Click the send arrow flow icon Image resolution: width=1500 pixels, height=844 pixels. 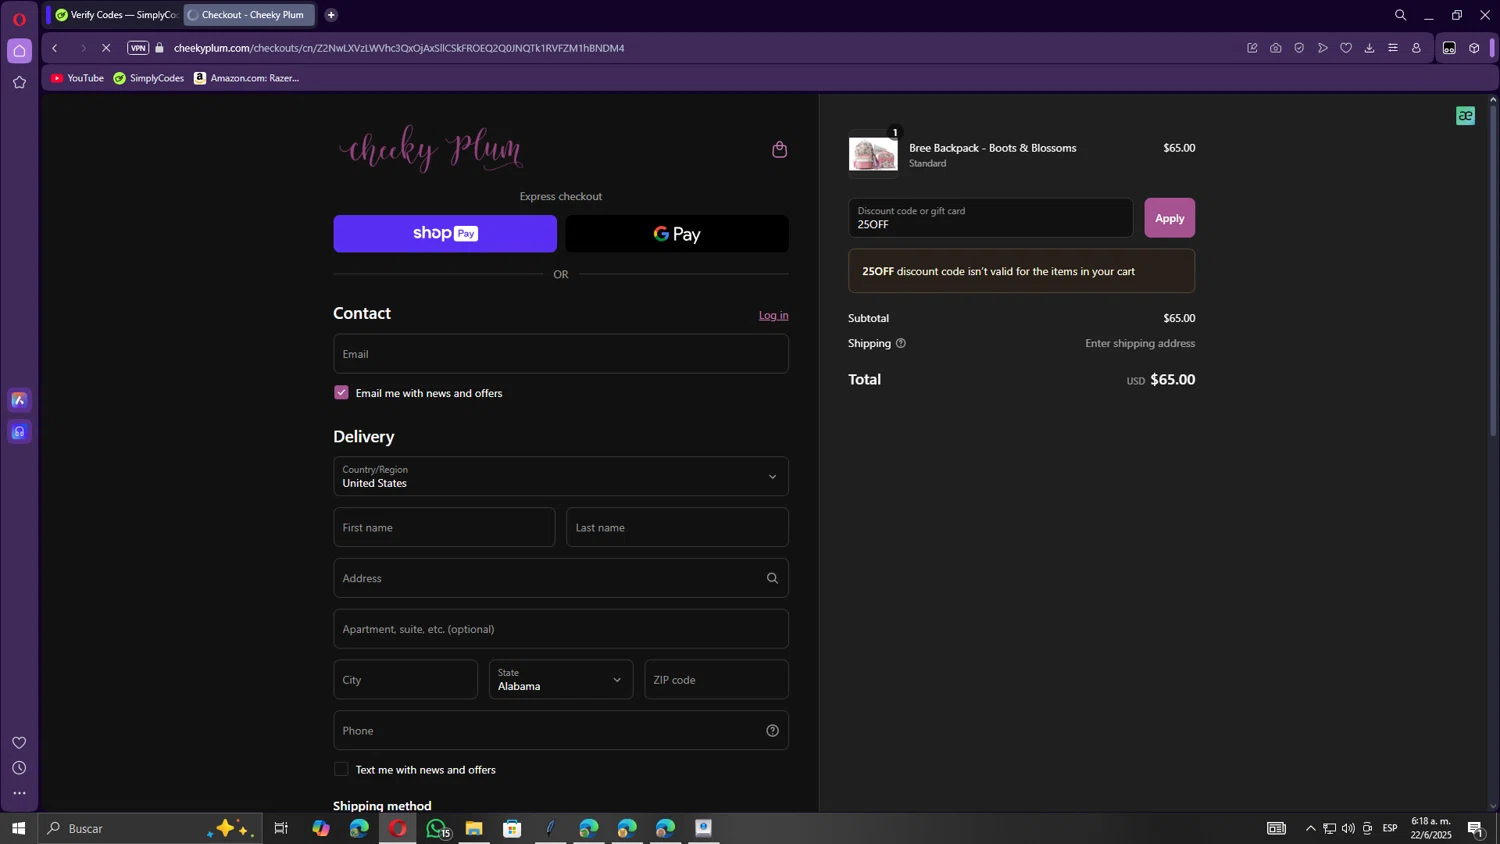[1323, 48]
